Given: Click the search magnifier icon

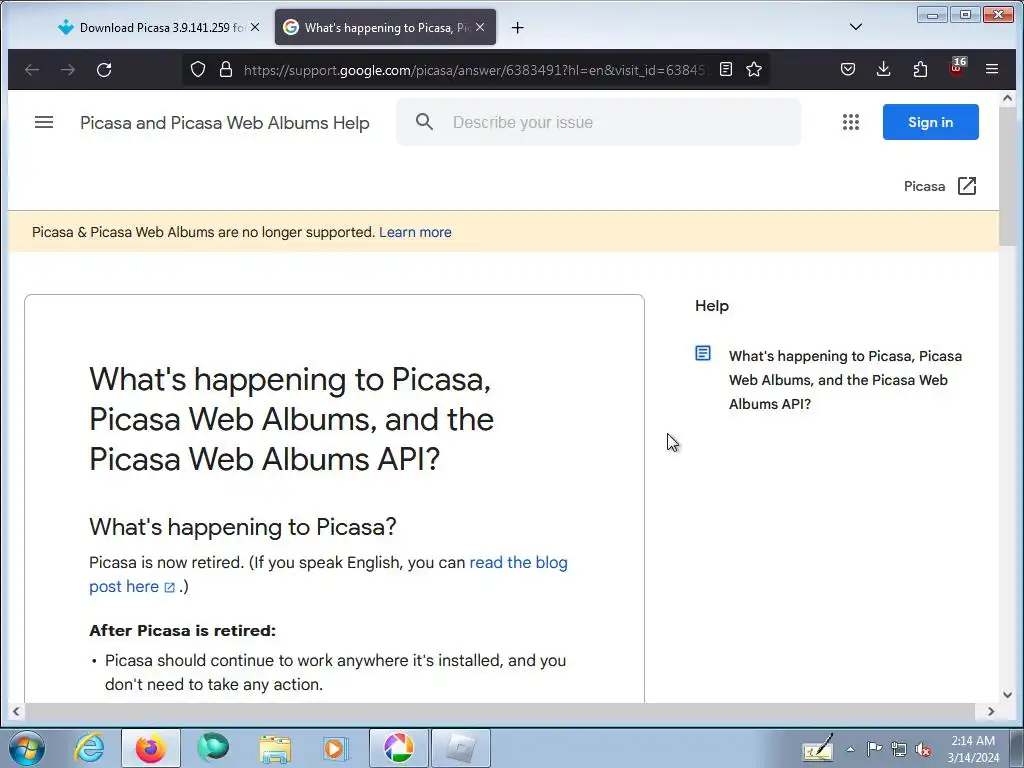Looking at the screenshot, I should tap(424, 121).
